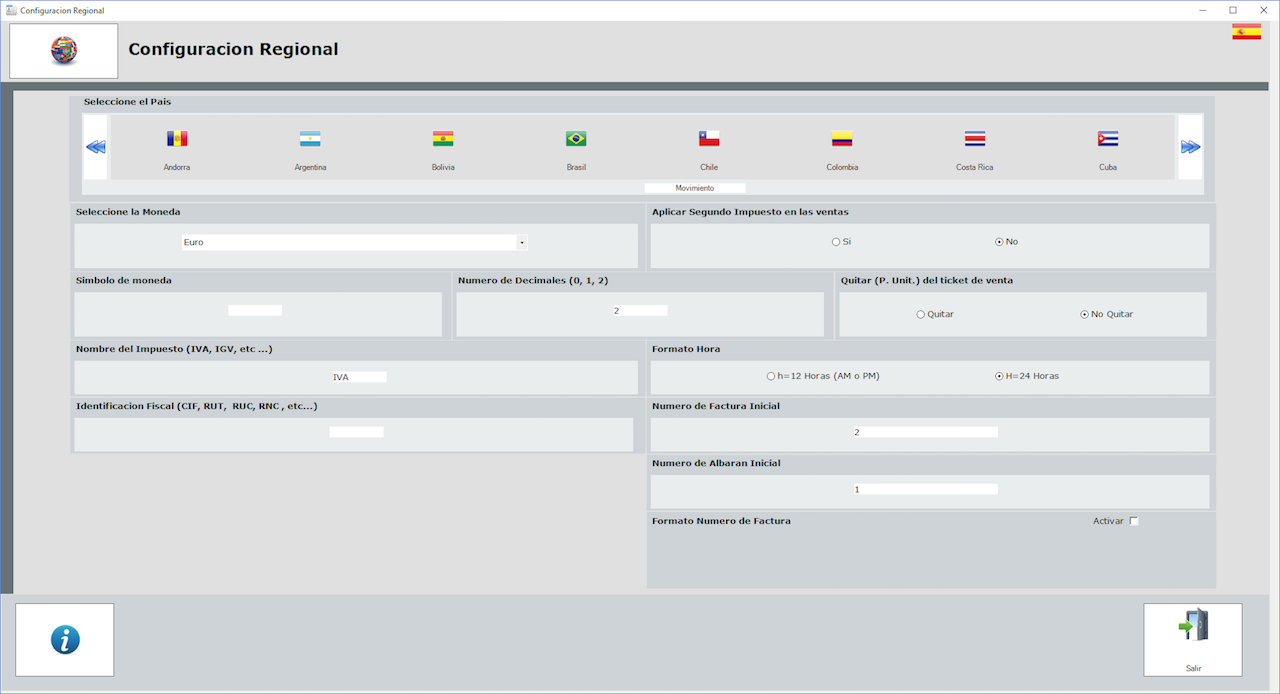Pick the Cuba flag icon

pos(1108,139)
